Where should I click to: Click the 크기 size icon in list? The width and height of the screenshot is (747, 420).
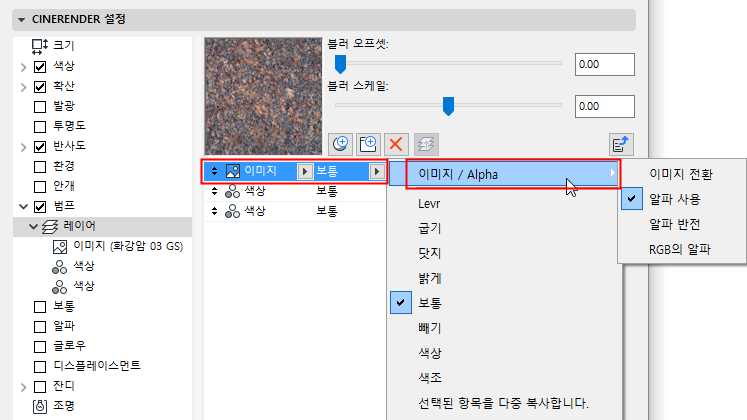[x=40, y=46]
